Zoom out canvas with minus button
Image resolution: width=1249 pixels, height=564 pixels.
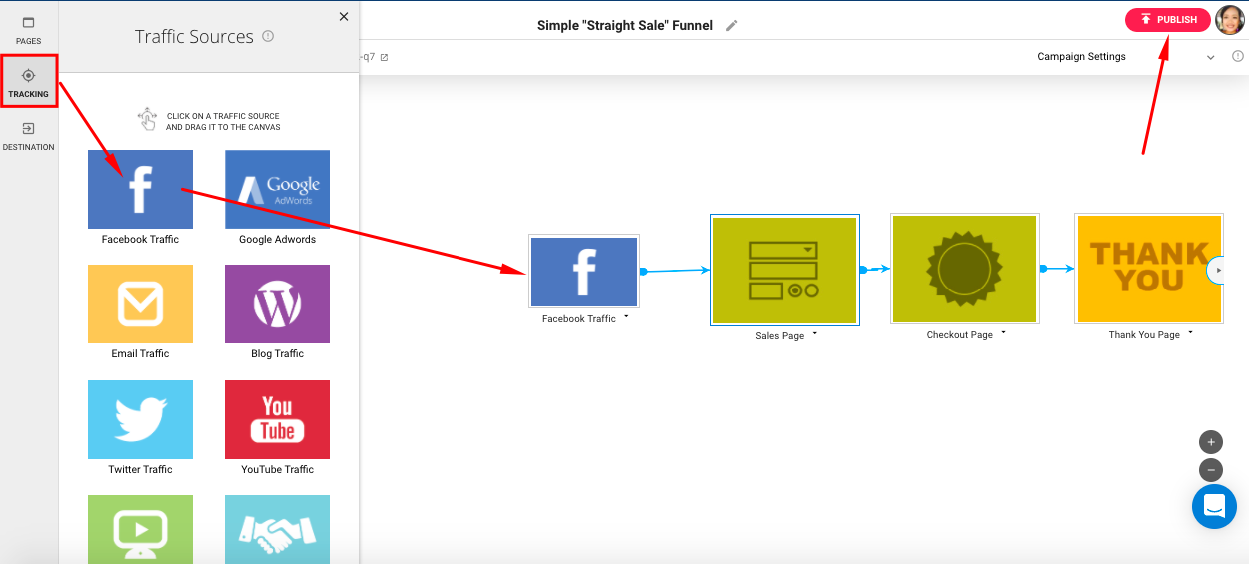tap(1211, 470)
